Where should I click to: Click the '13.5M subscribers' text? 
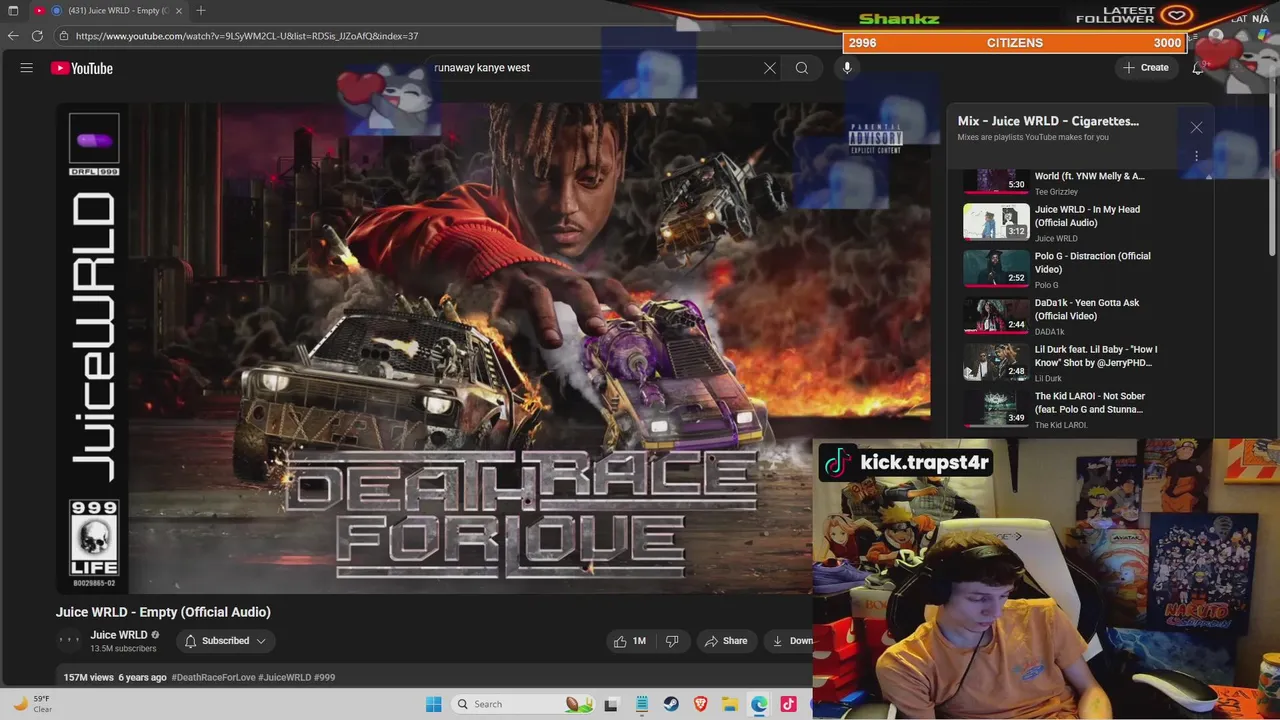click(x=123, y=649)
